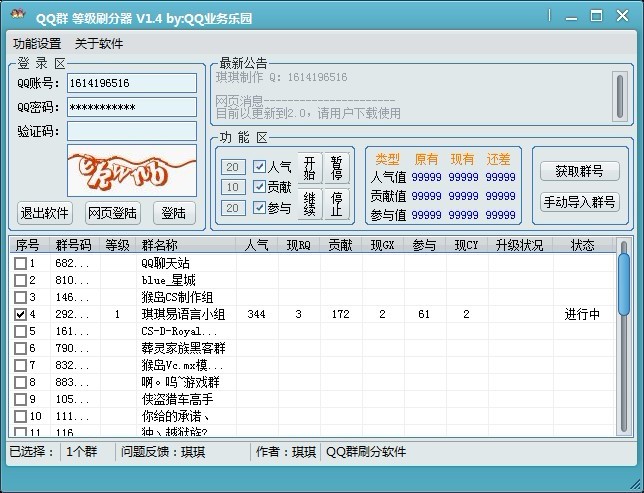Check the box for CS-D-Royal row
644x493 pixels.
(x=20, y=332)
